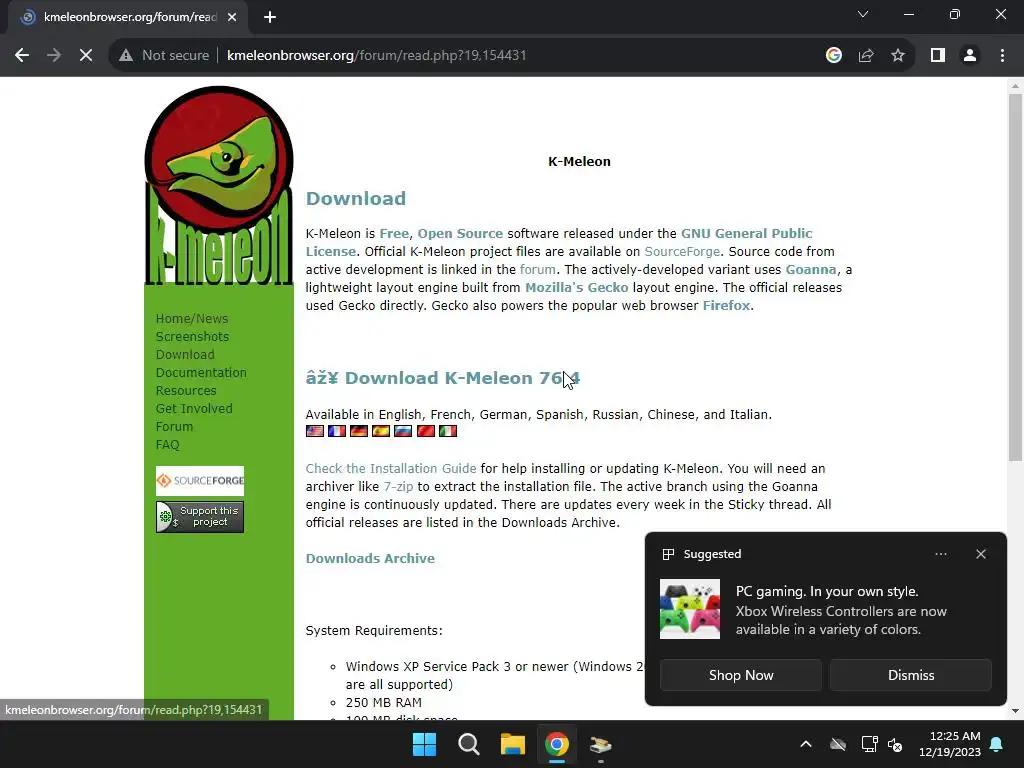
Task: Close the kmeleonbrowser.org tab
Action: 232,17
